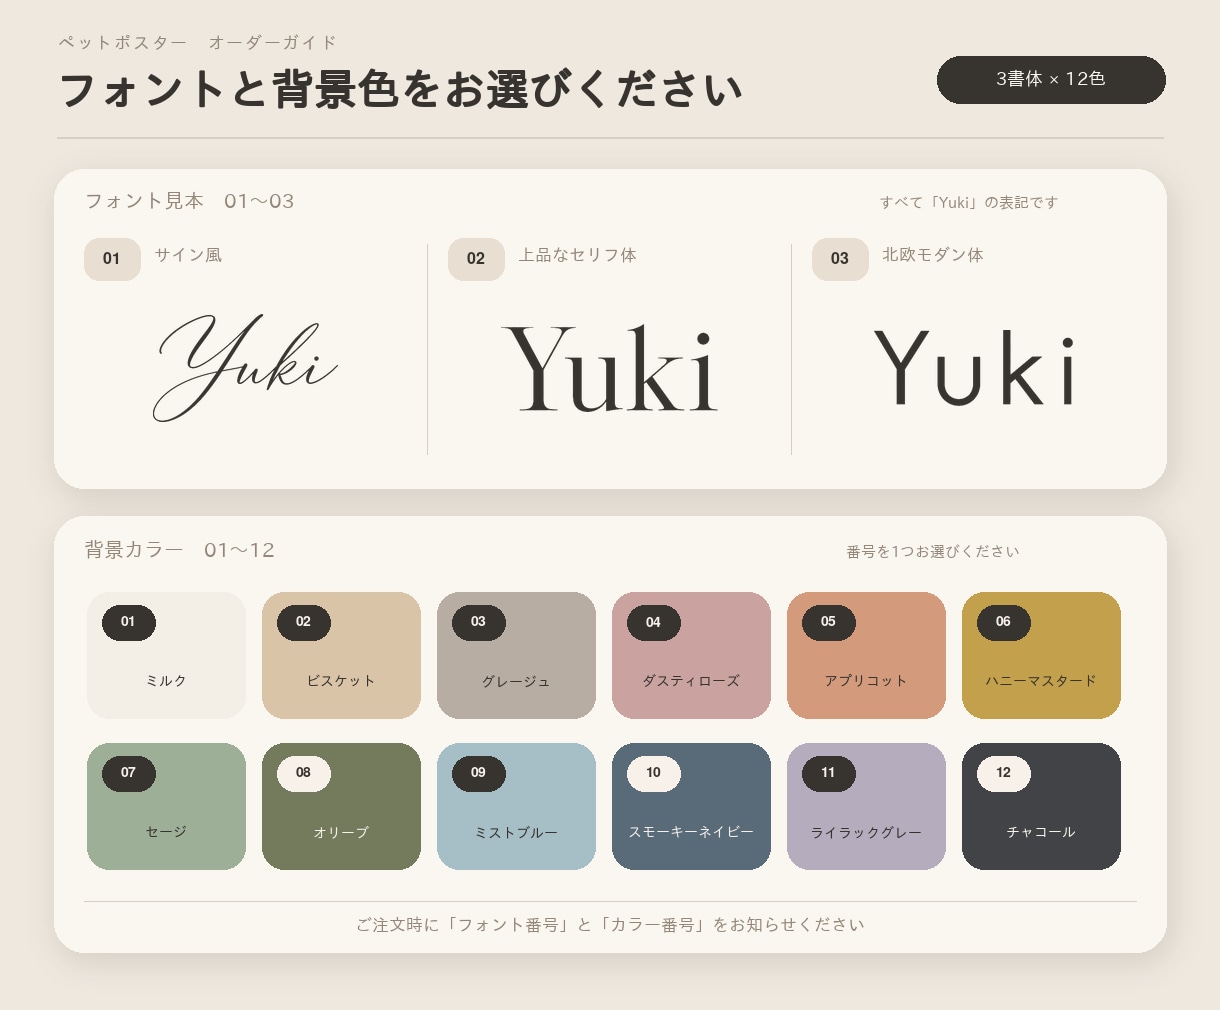Screen dimensions: 1220x1010
Task: Click number badge 12 on チャコール swatch
Action: (x=1004, y=773)
